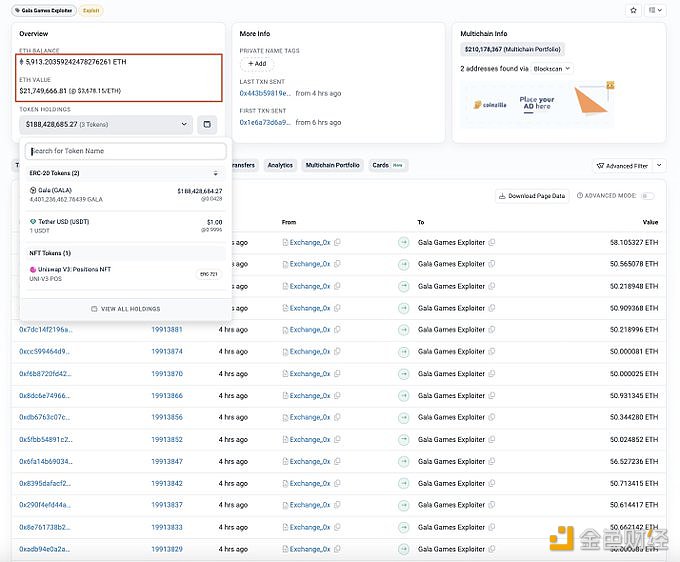Click Download Page Data
This screenshot has height=562, width=680.
tap(532, 196)
